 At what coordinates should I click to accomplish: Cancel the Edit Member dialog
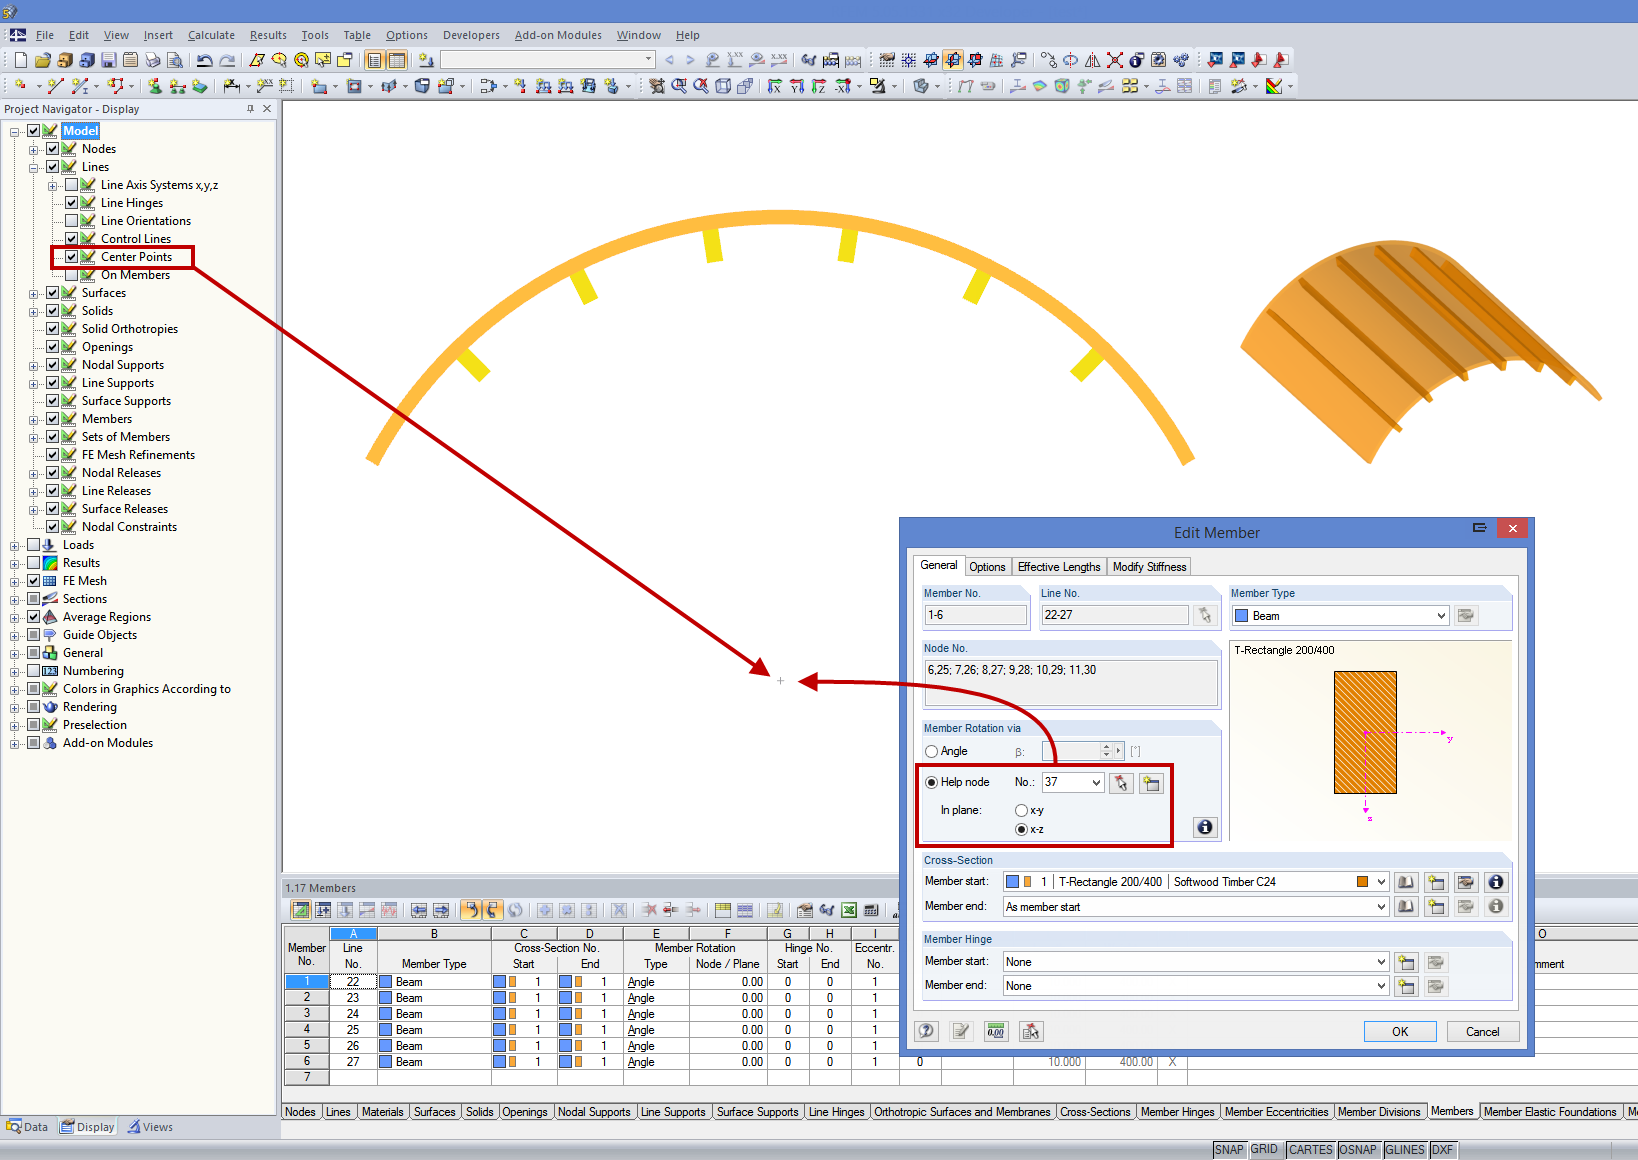click(x=1482, y=1031)
